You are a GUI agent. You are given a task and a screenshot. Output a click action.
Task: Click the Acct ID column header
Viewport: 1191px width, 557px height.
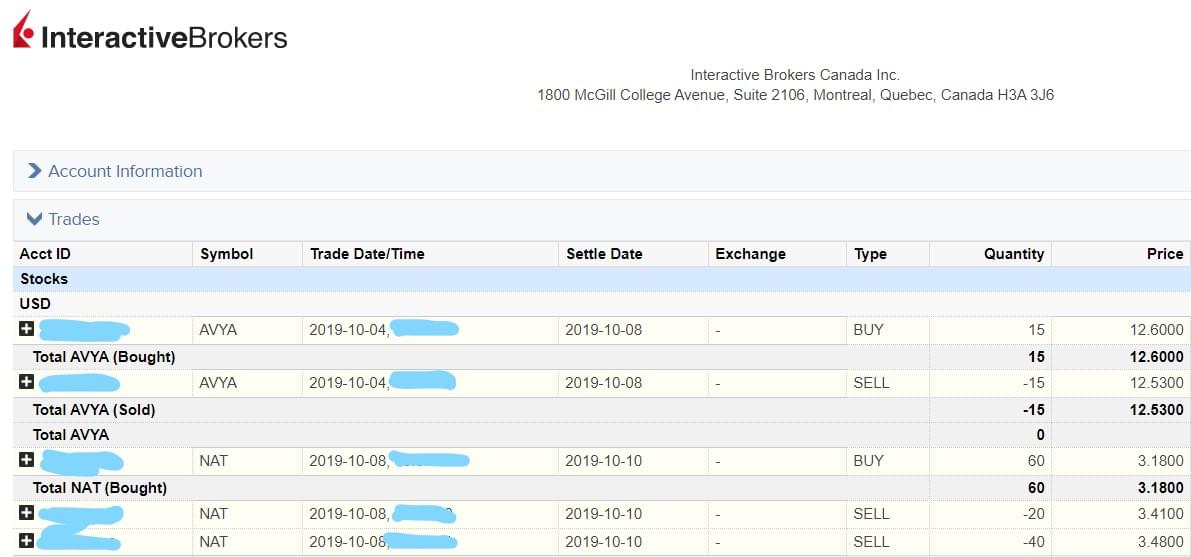click(x=45, y=254)
